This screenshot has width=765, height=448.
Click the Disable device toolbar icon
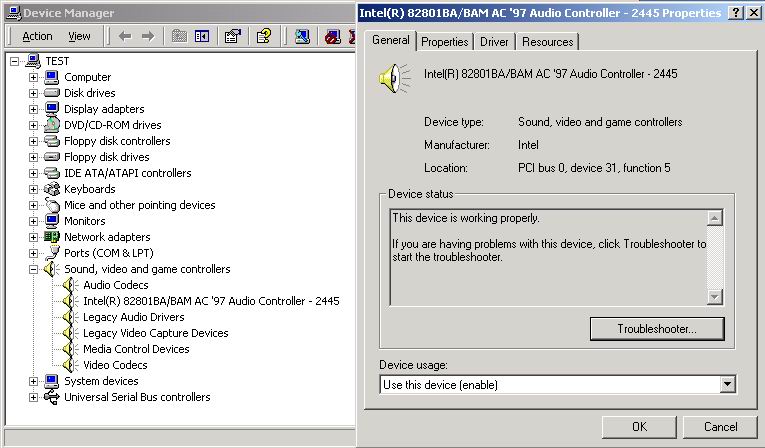pyautogui.click(x=332, y=36)
